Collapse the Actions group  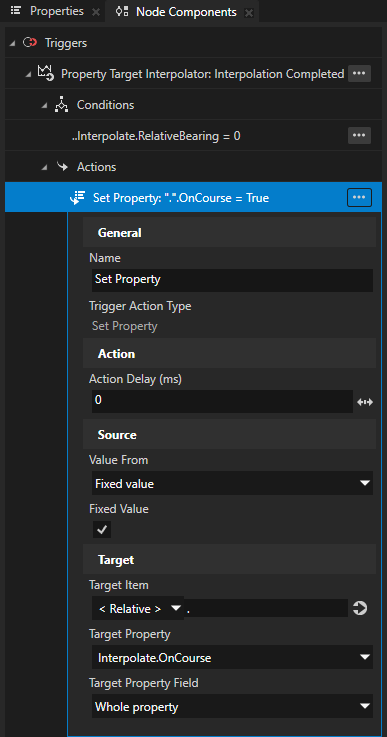[44, 167]
